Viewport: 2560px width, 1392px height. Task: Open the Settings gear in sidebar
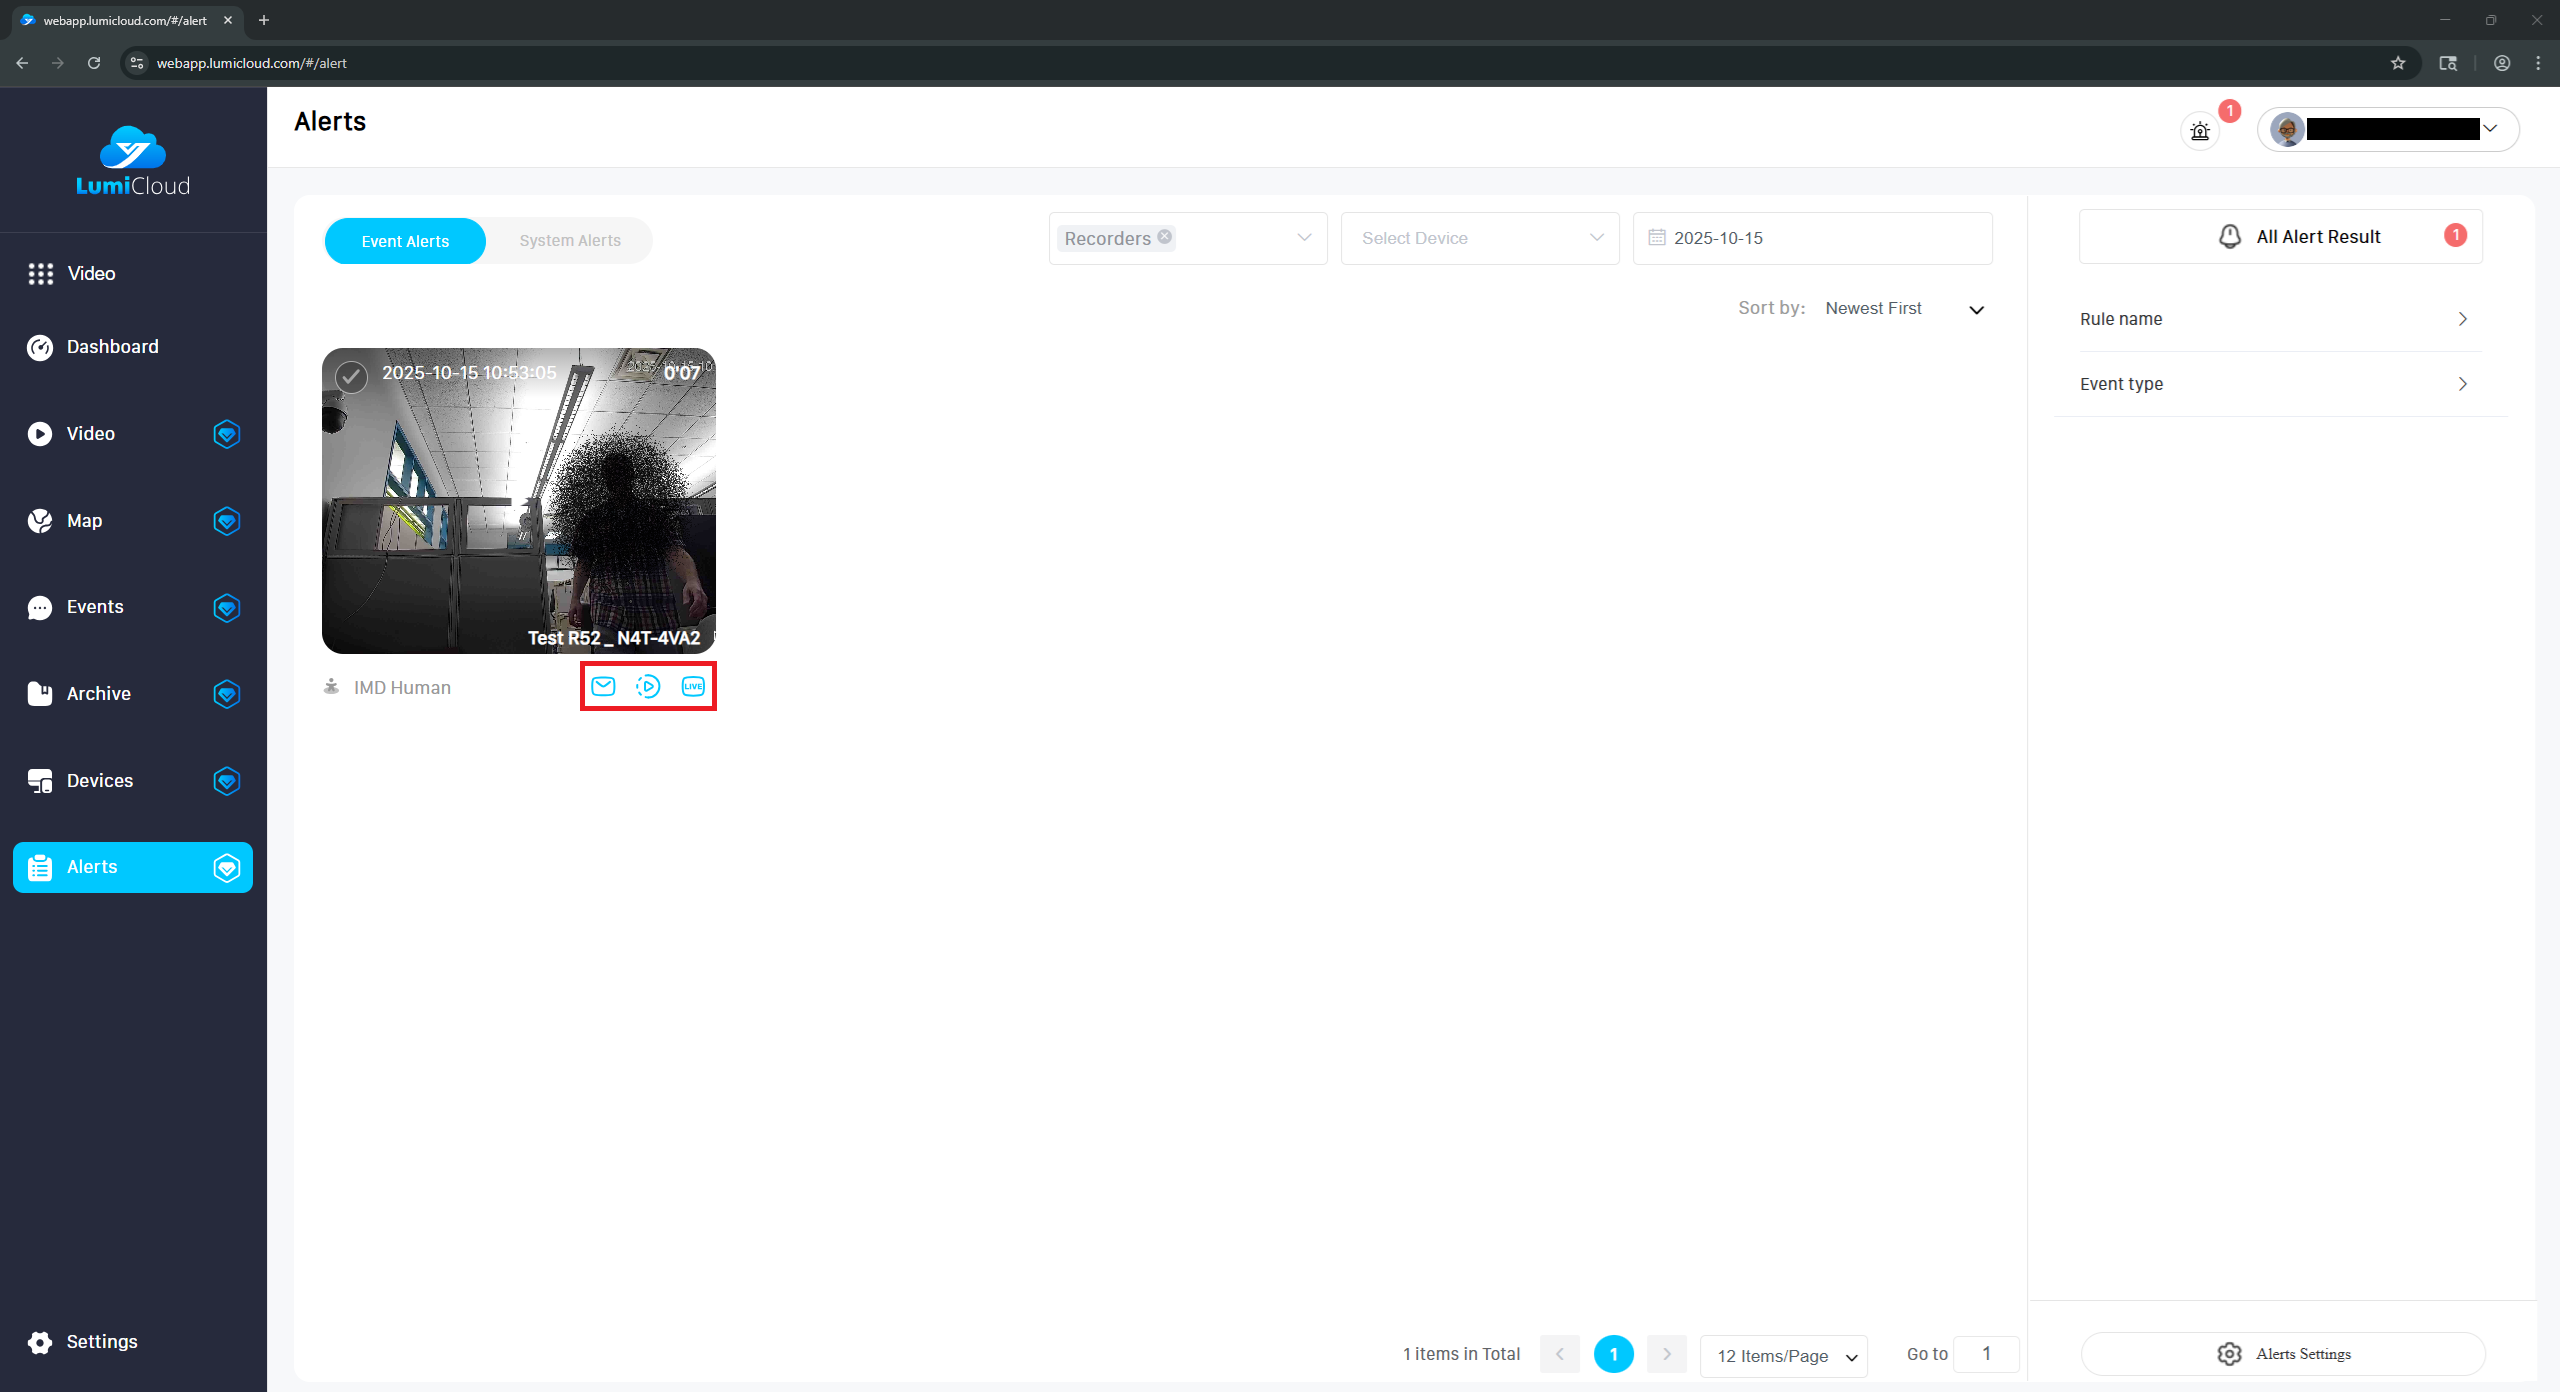tap(40, 1342)
